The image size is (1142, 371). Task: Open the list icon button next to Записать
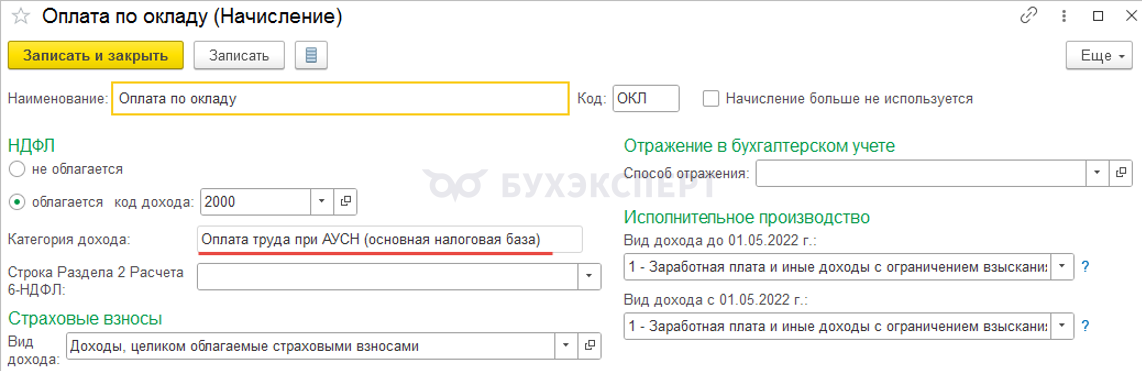[x=311, y=55]
